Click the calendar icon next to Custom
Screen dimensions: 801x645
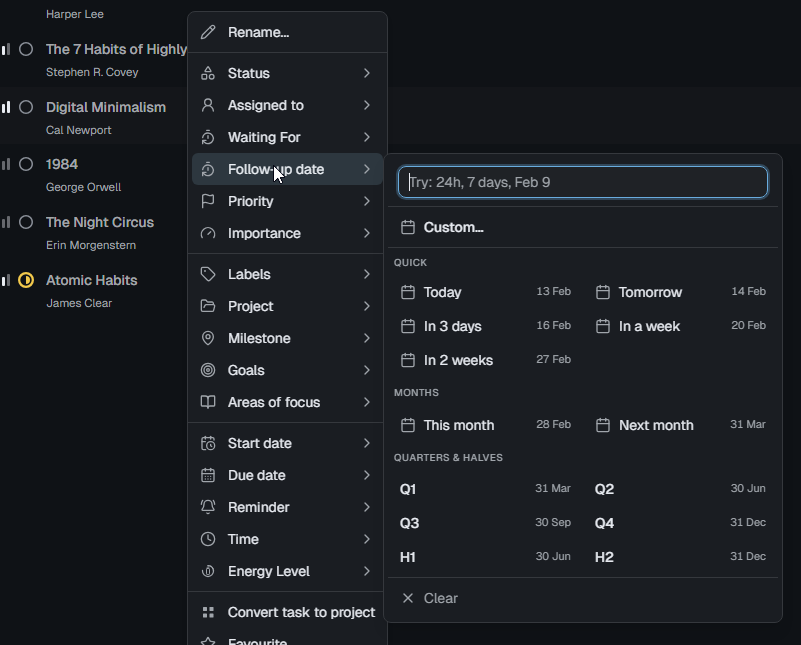pyautogui.click(x=408, y=227)
